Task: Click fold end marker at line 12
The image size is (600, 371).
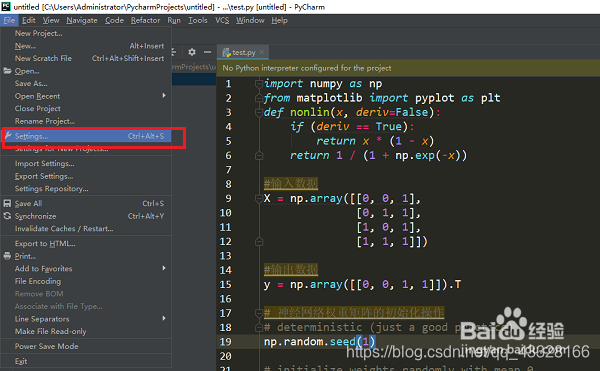Action: pyautogui.click(x=259, y=242)
